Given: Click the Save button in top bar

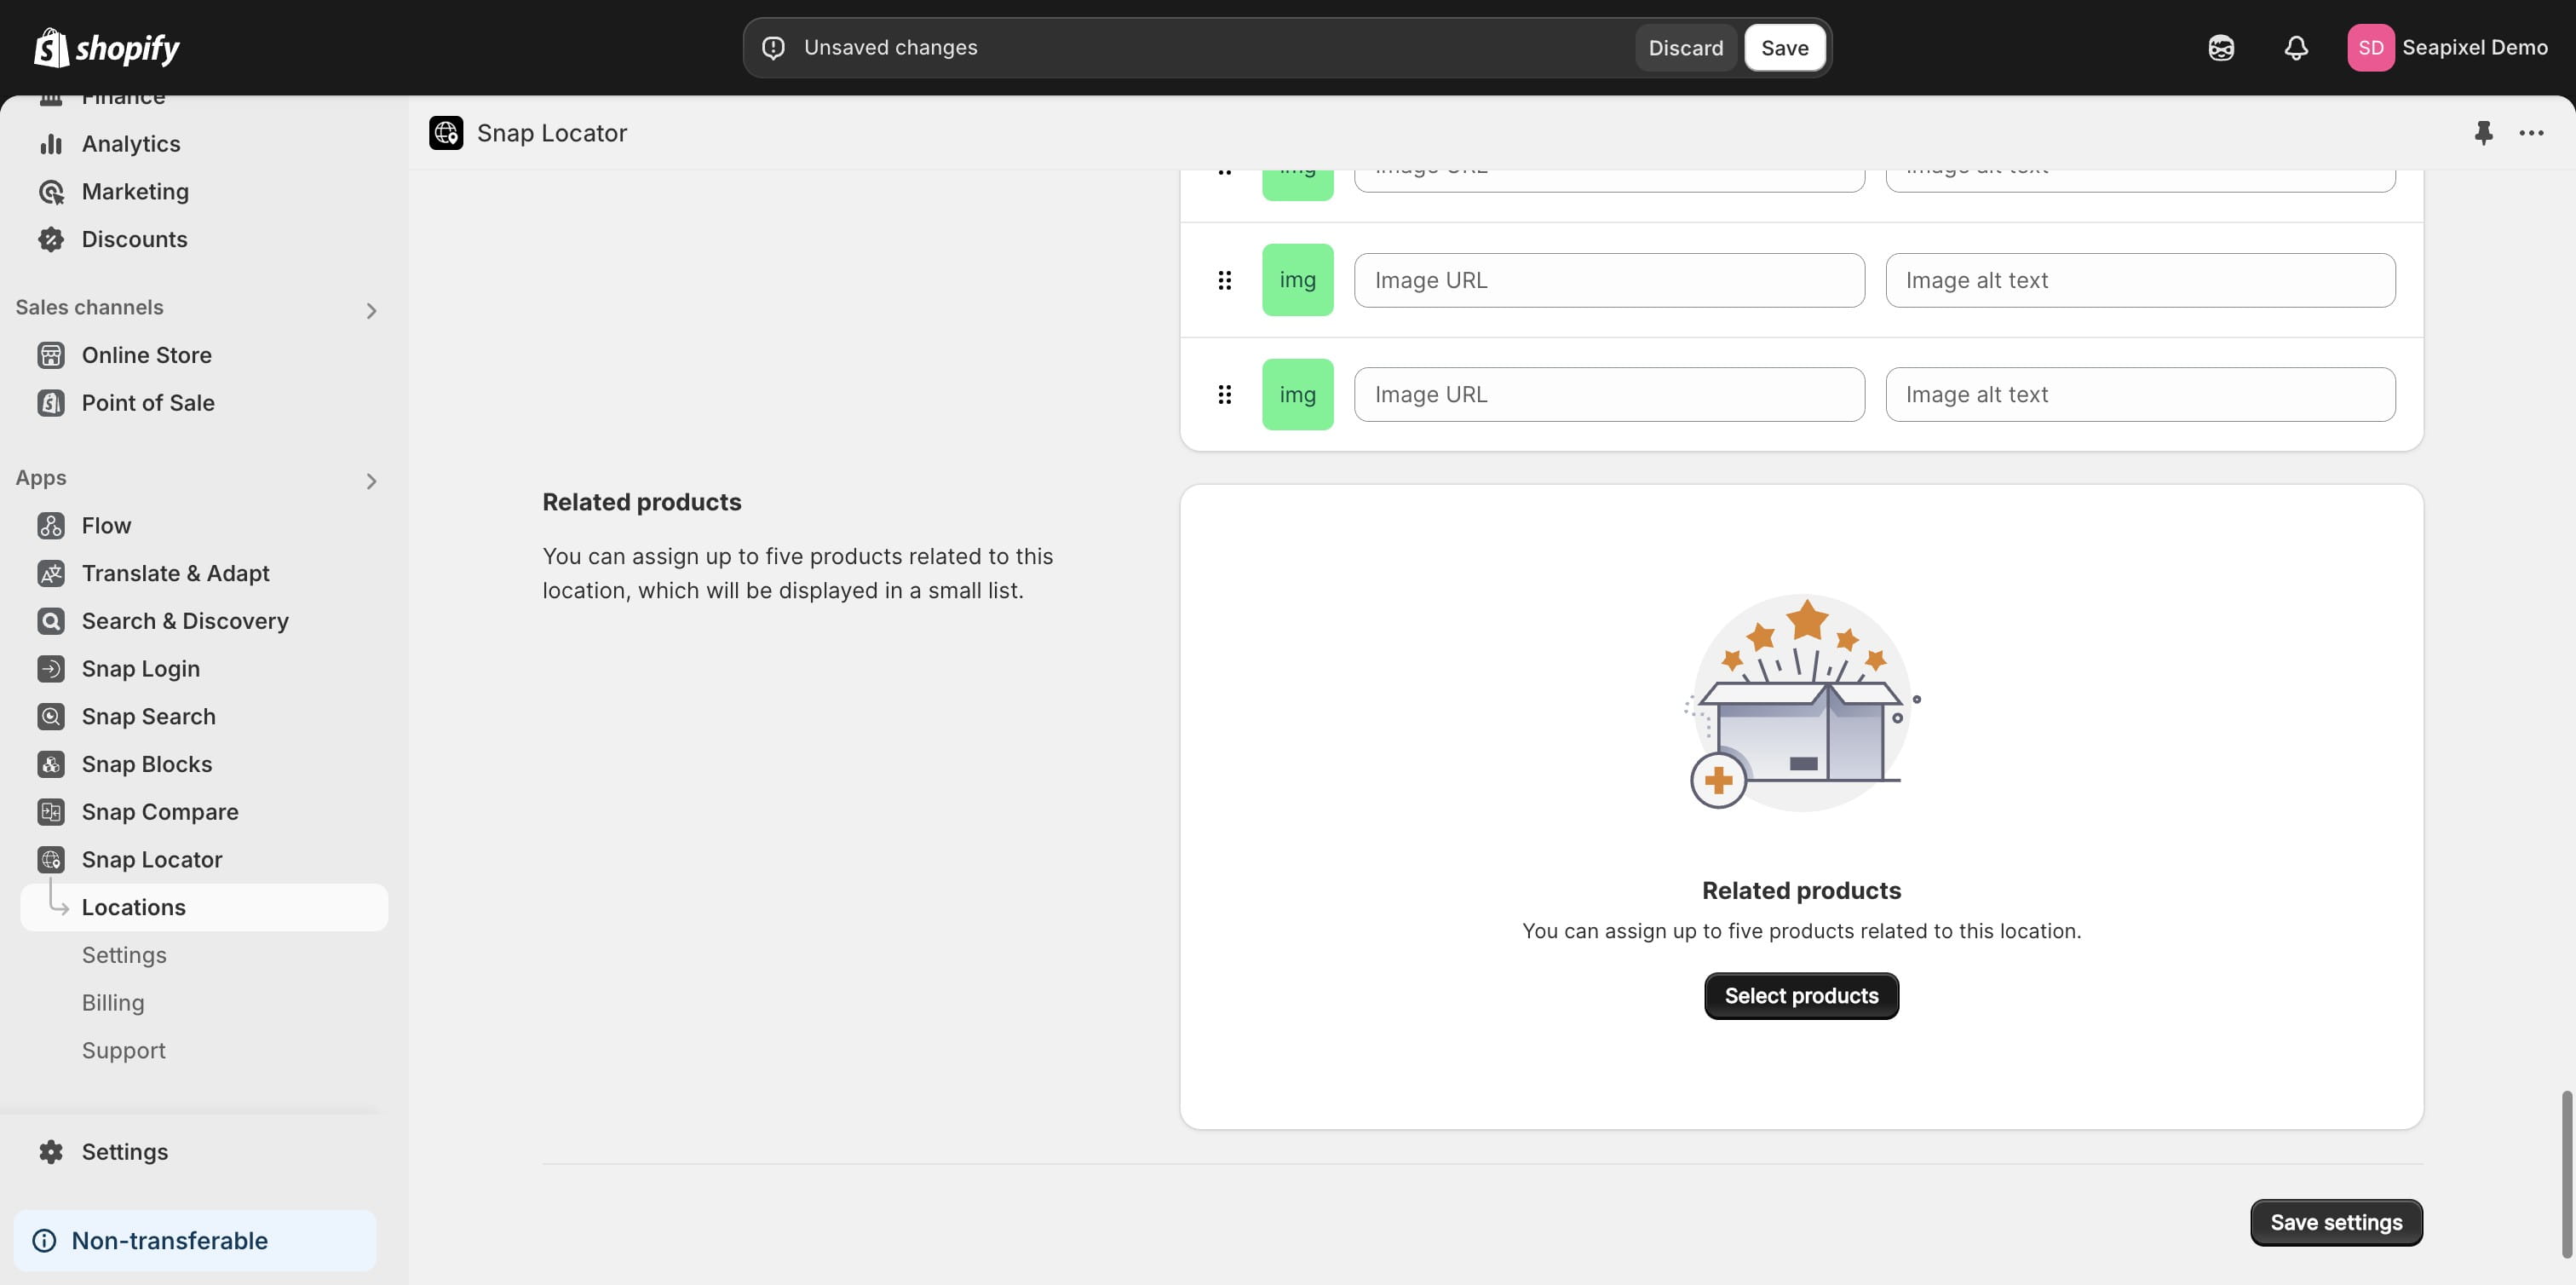Looking at the screenshot, I should click(x=1785, y=47).
